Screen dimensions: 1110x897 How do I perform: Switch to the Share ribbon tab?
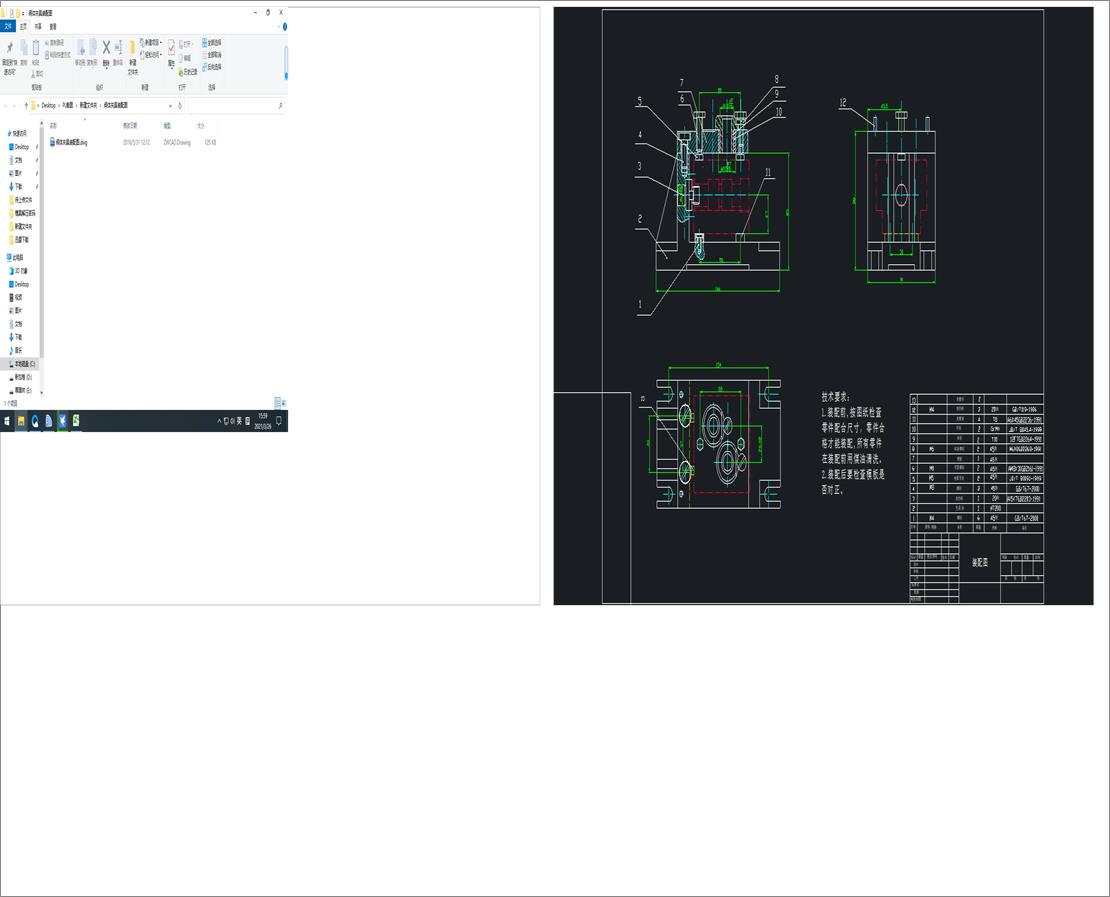38,26
